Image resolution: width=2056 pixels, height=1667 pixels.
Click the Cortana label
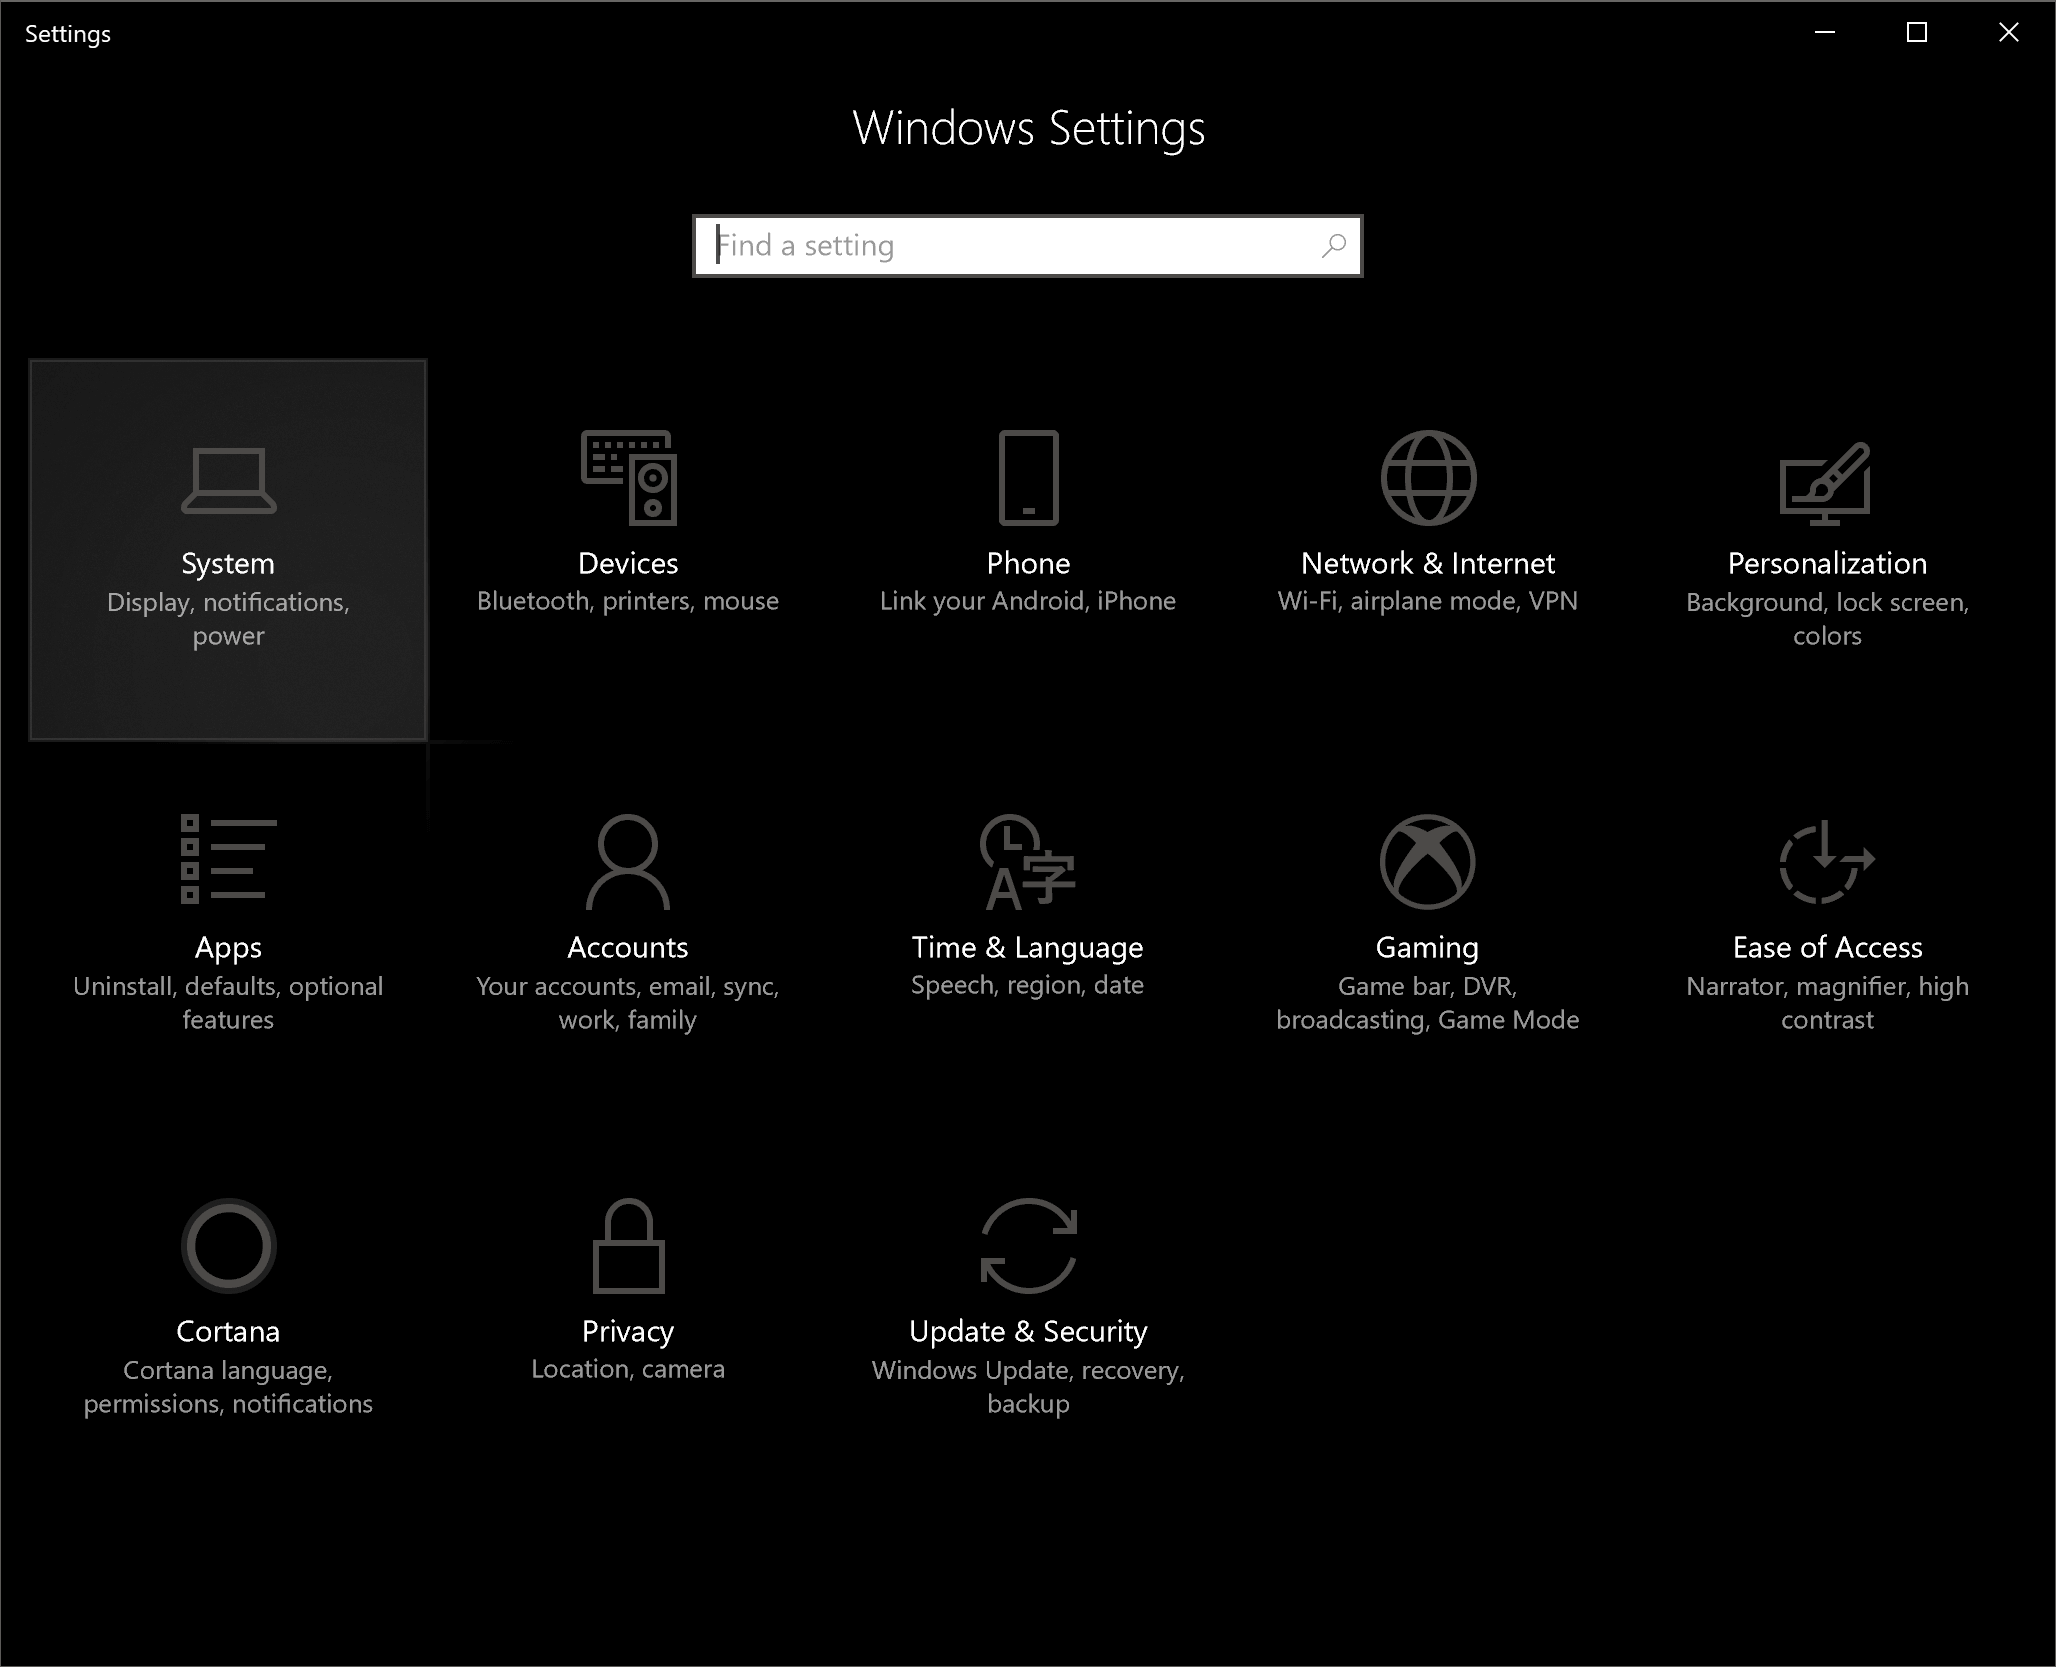(228, 1331)
